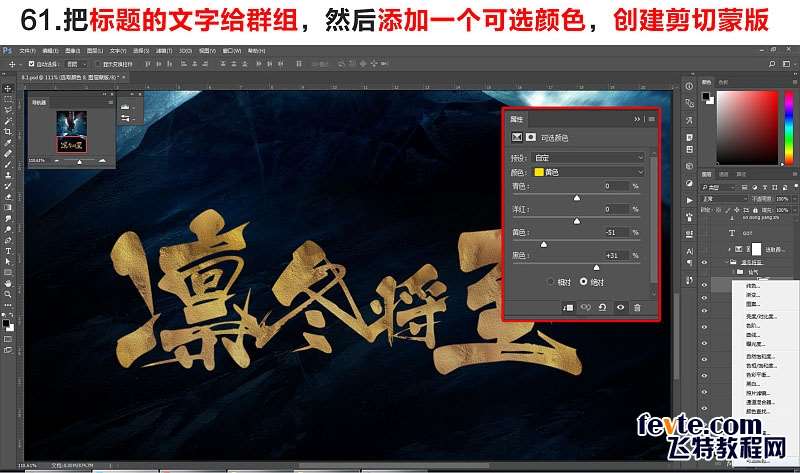Viewport: 800px width, 473px height.
Task: Reset adjustment with the circular arrow icon
Action: [603, 308]
